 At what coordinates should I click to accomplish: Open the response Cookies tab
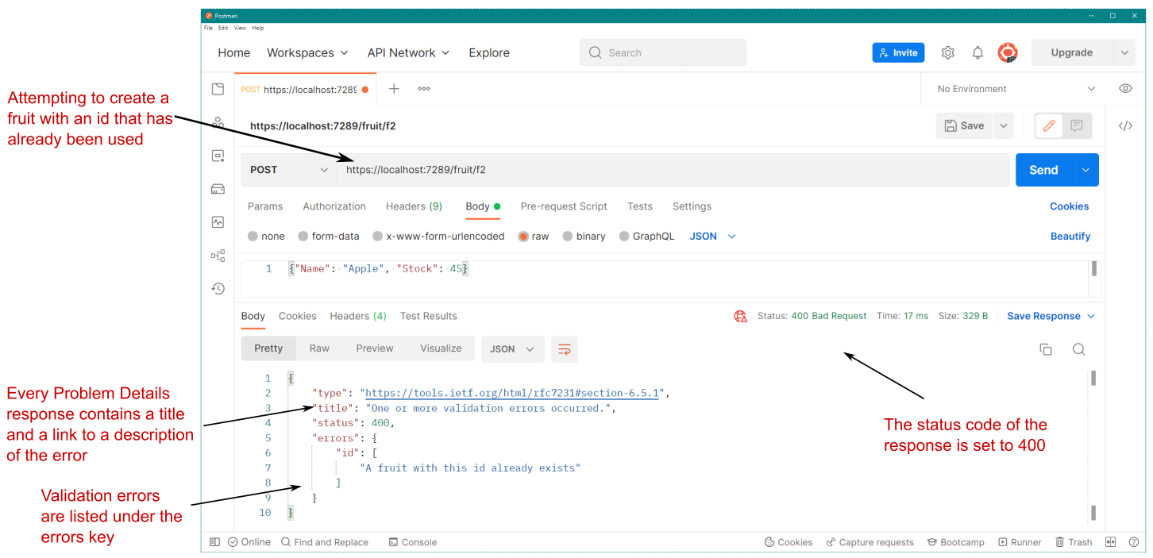pyautogui.click(x=297, y=316)
